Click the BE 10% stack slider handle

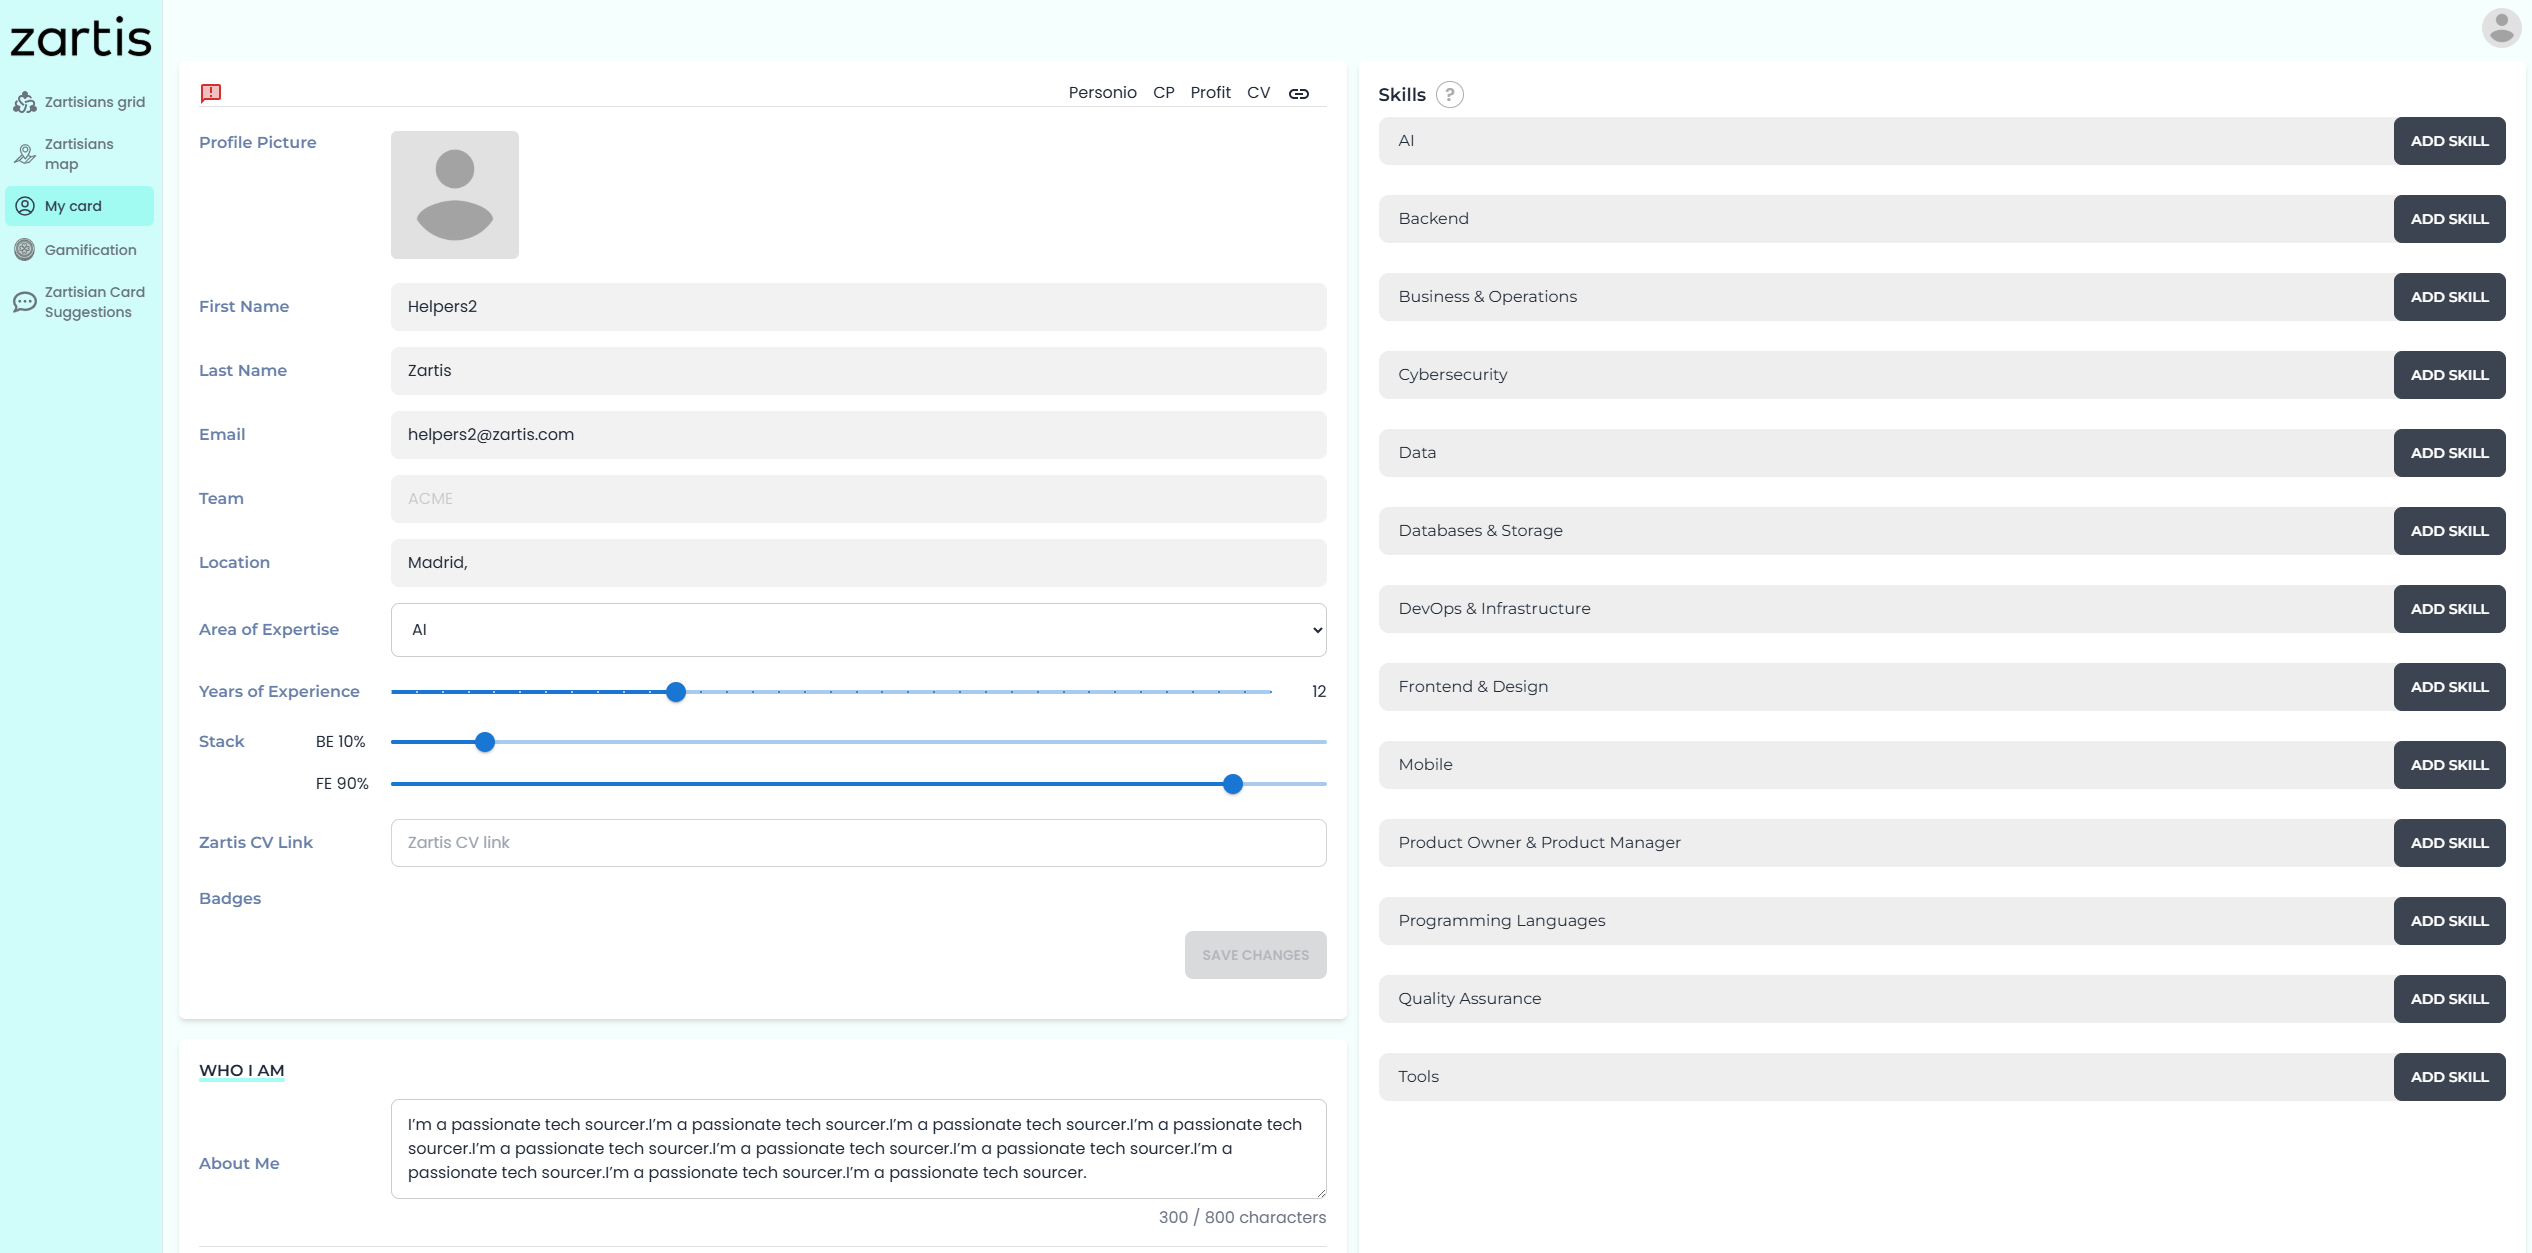point(485,742)
